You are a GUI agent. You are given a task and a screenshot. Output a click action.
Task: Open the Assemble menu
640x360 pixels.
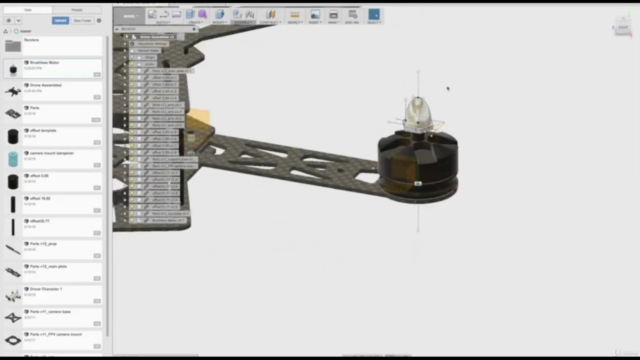[243, 22]
